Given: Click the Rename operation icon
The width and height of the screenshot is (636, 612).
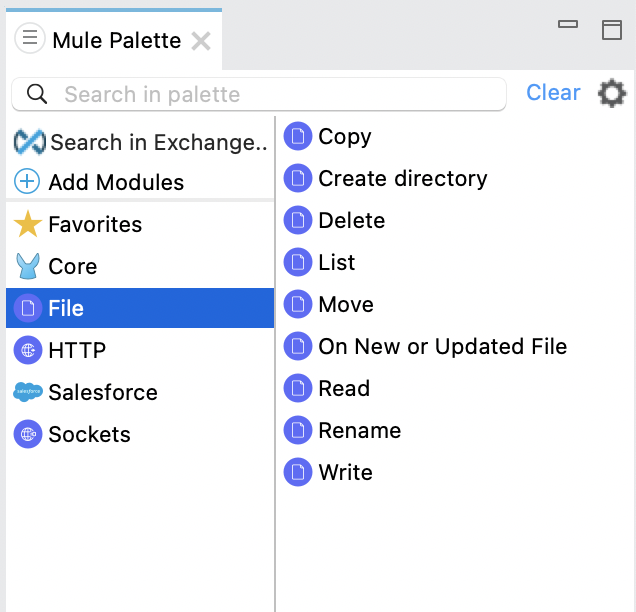Looking at the screenshot, I should pyautogui.click(x=298, y=430).
